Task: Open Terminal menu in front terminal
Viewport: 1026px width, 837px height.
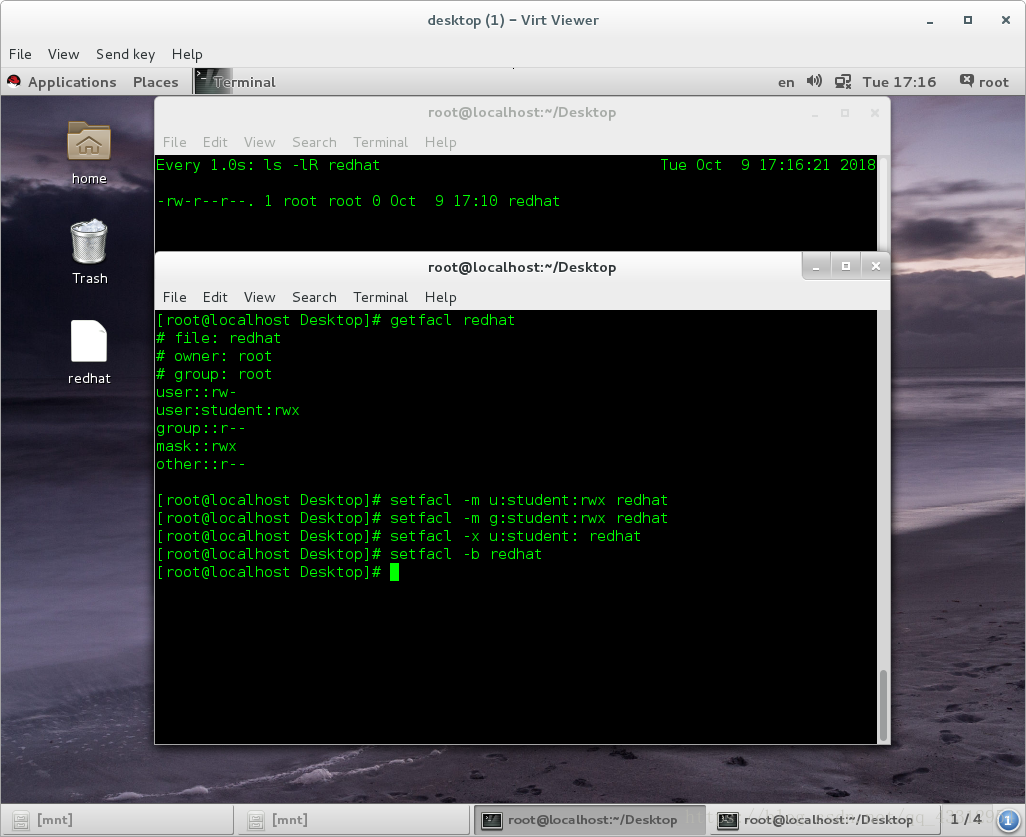Action: [x=381, y=297]
